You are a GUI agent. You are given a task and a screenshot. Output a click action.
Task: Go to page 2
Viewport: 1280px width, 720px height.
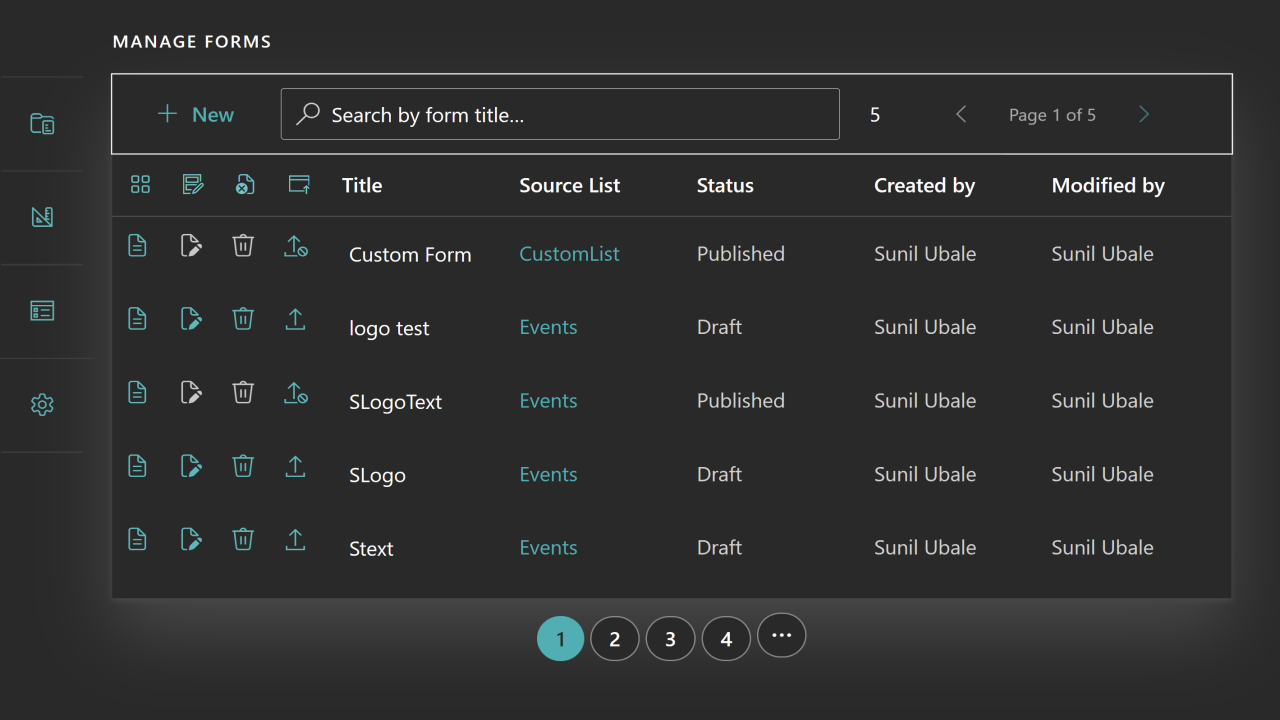(615, 638)
